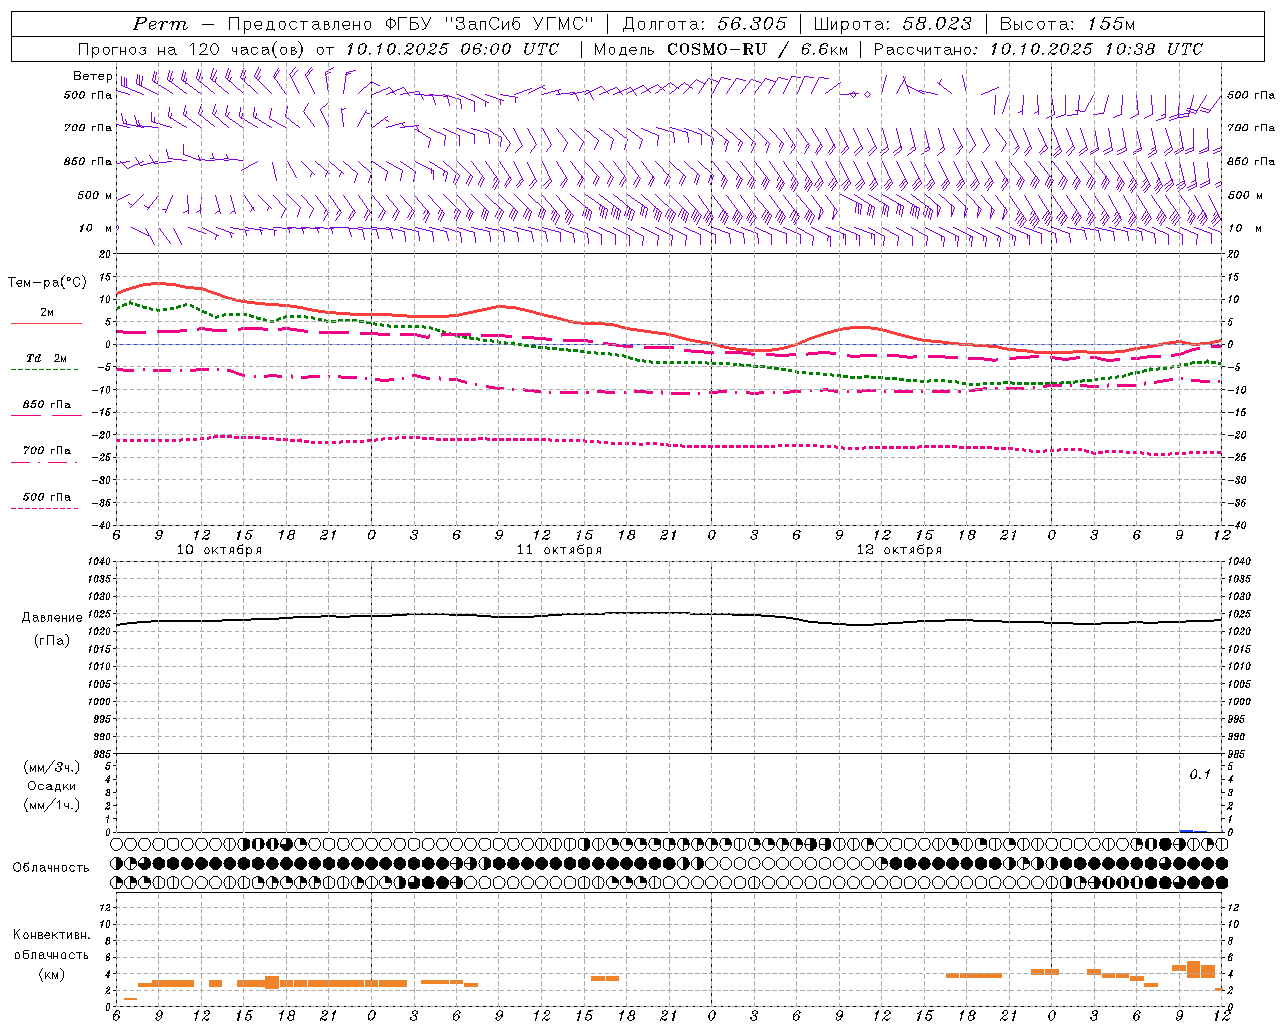Image resolution: width=1280 pixels, height=1024 pixels.
Task: Click the "Прогноз на 120 часа(ов)" text
Action: [193, 49]
